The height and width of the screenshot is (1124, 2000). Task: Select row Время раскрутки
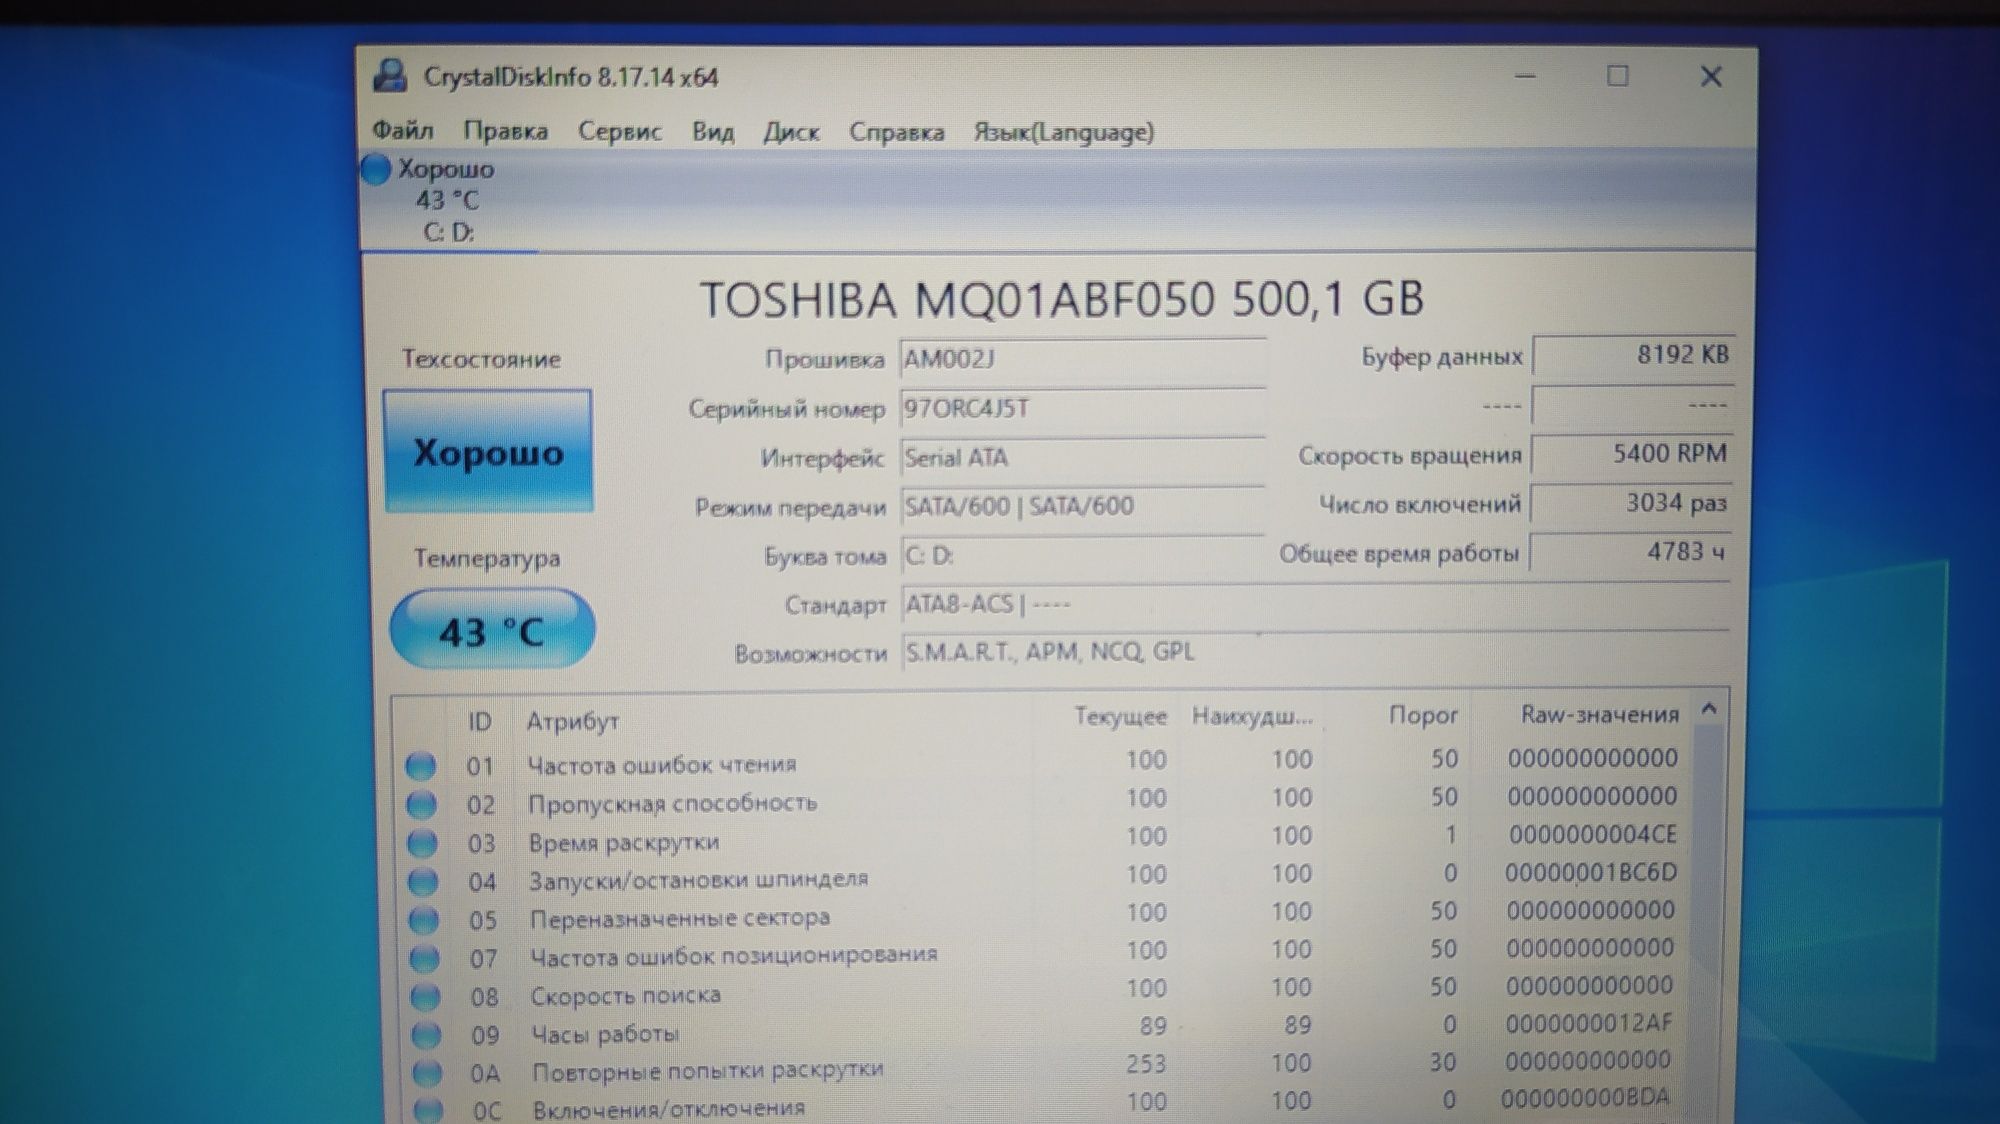[1043, 838]
